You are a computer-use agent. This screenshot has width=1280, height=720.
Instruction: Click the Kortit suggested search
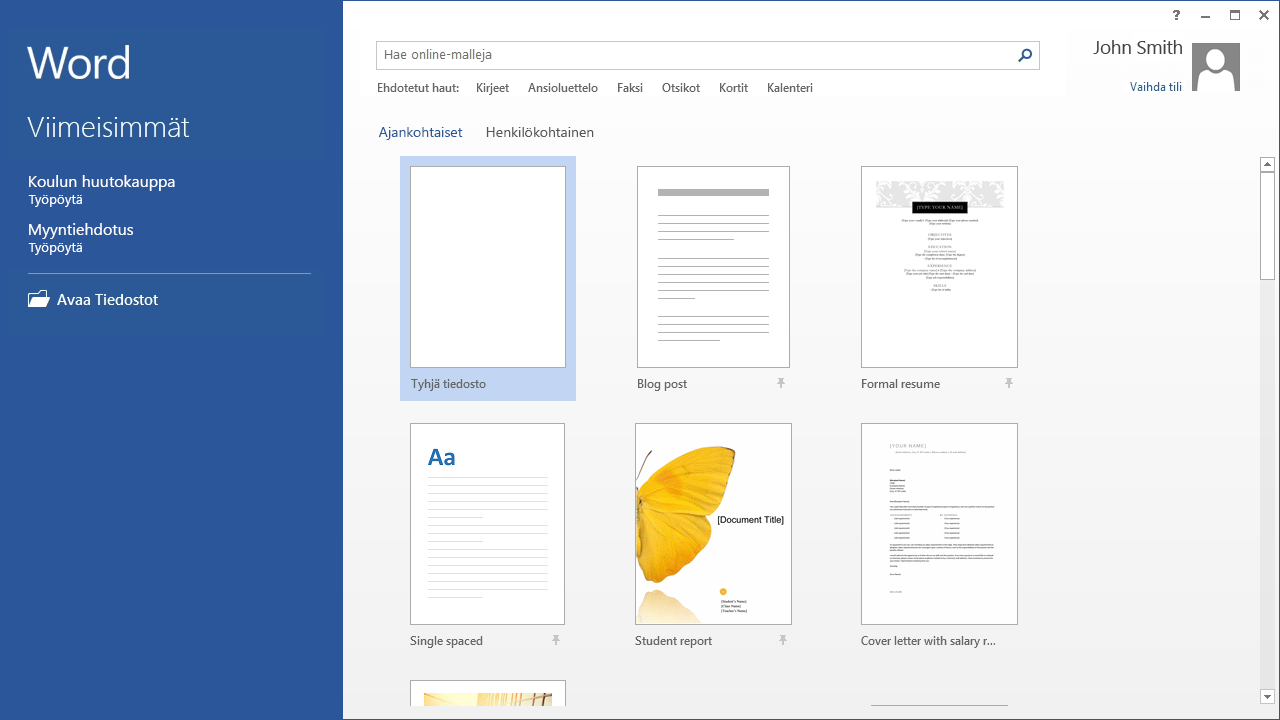coord(733,88)
